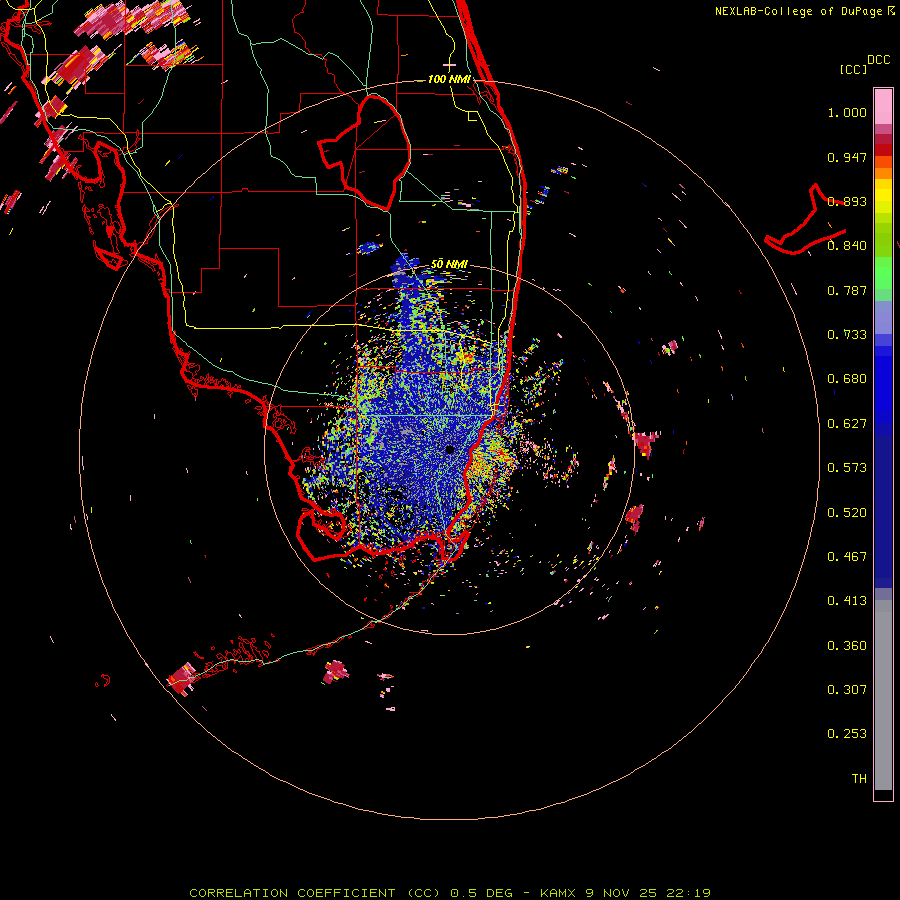Select the 0.680 scale value

coord(847,379)
